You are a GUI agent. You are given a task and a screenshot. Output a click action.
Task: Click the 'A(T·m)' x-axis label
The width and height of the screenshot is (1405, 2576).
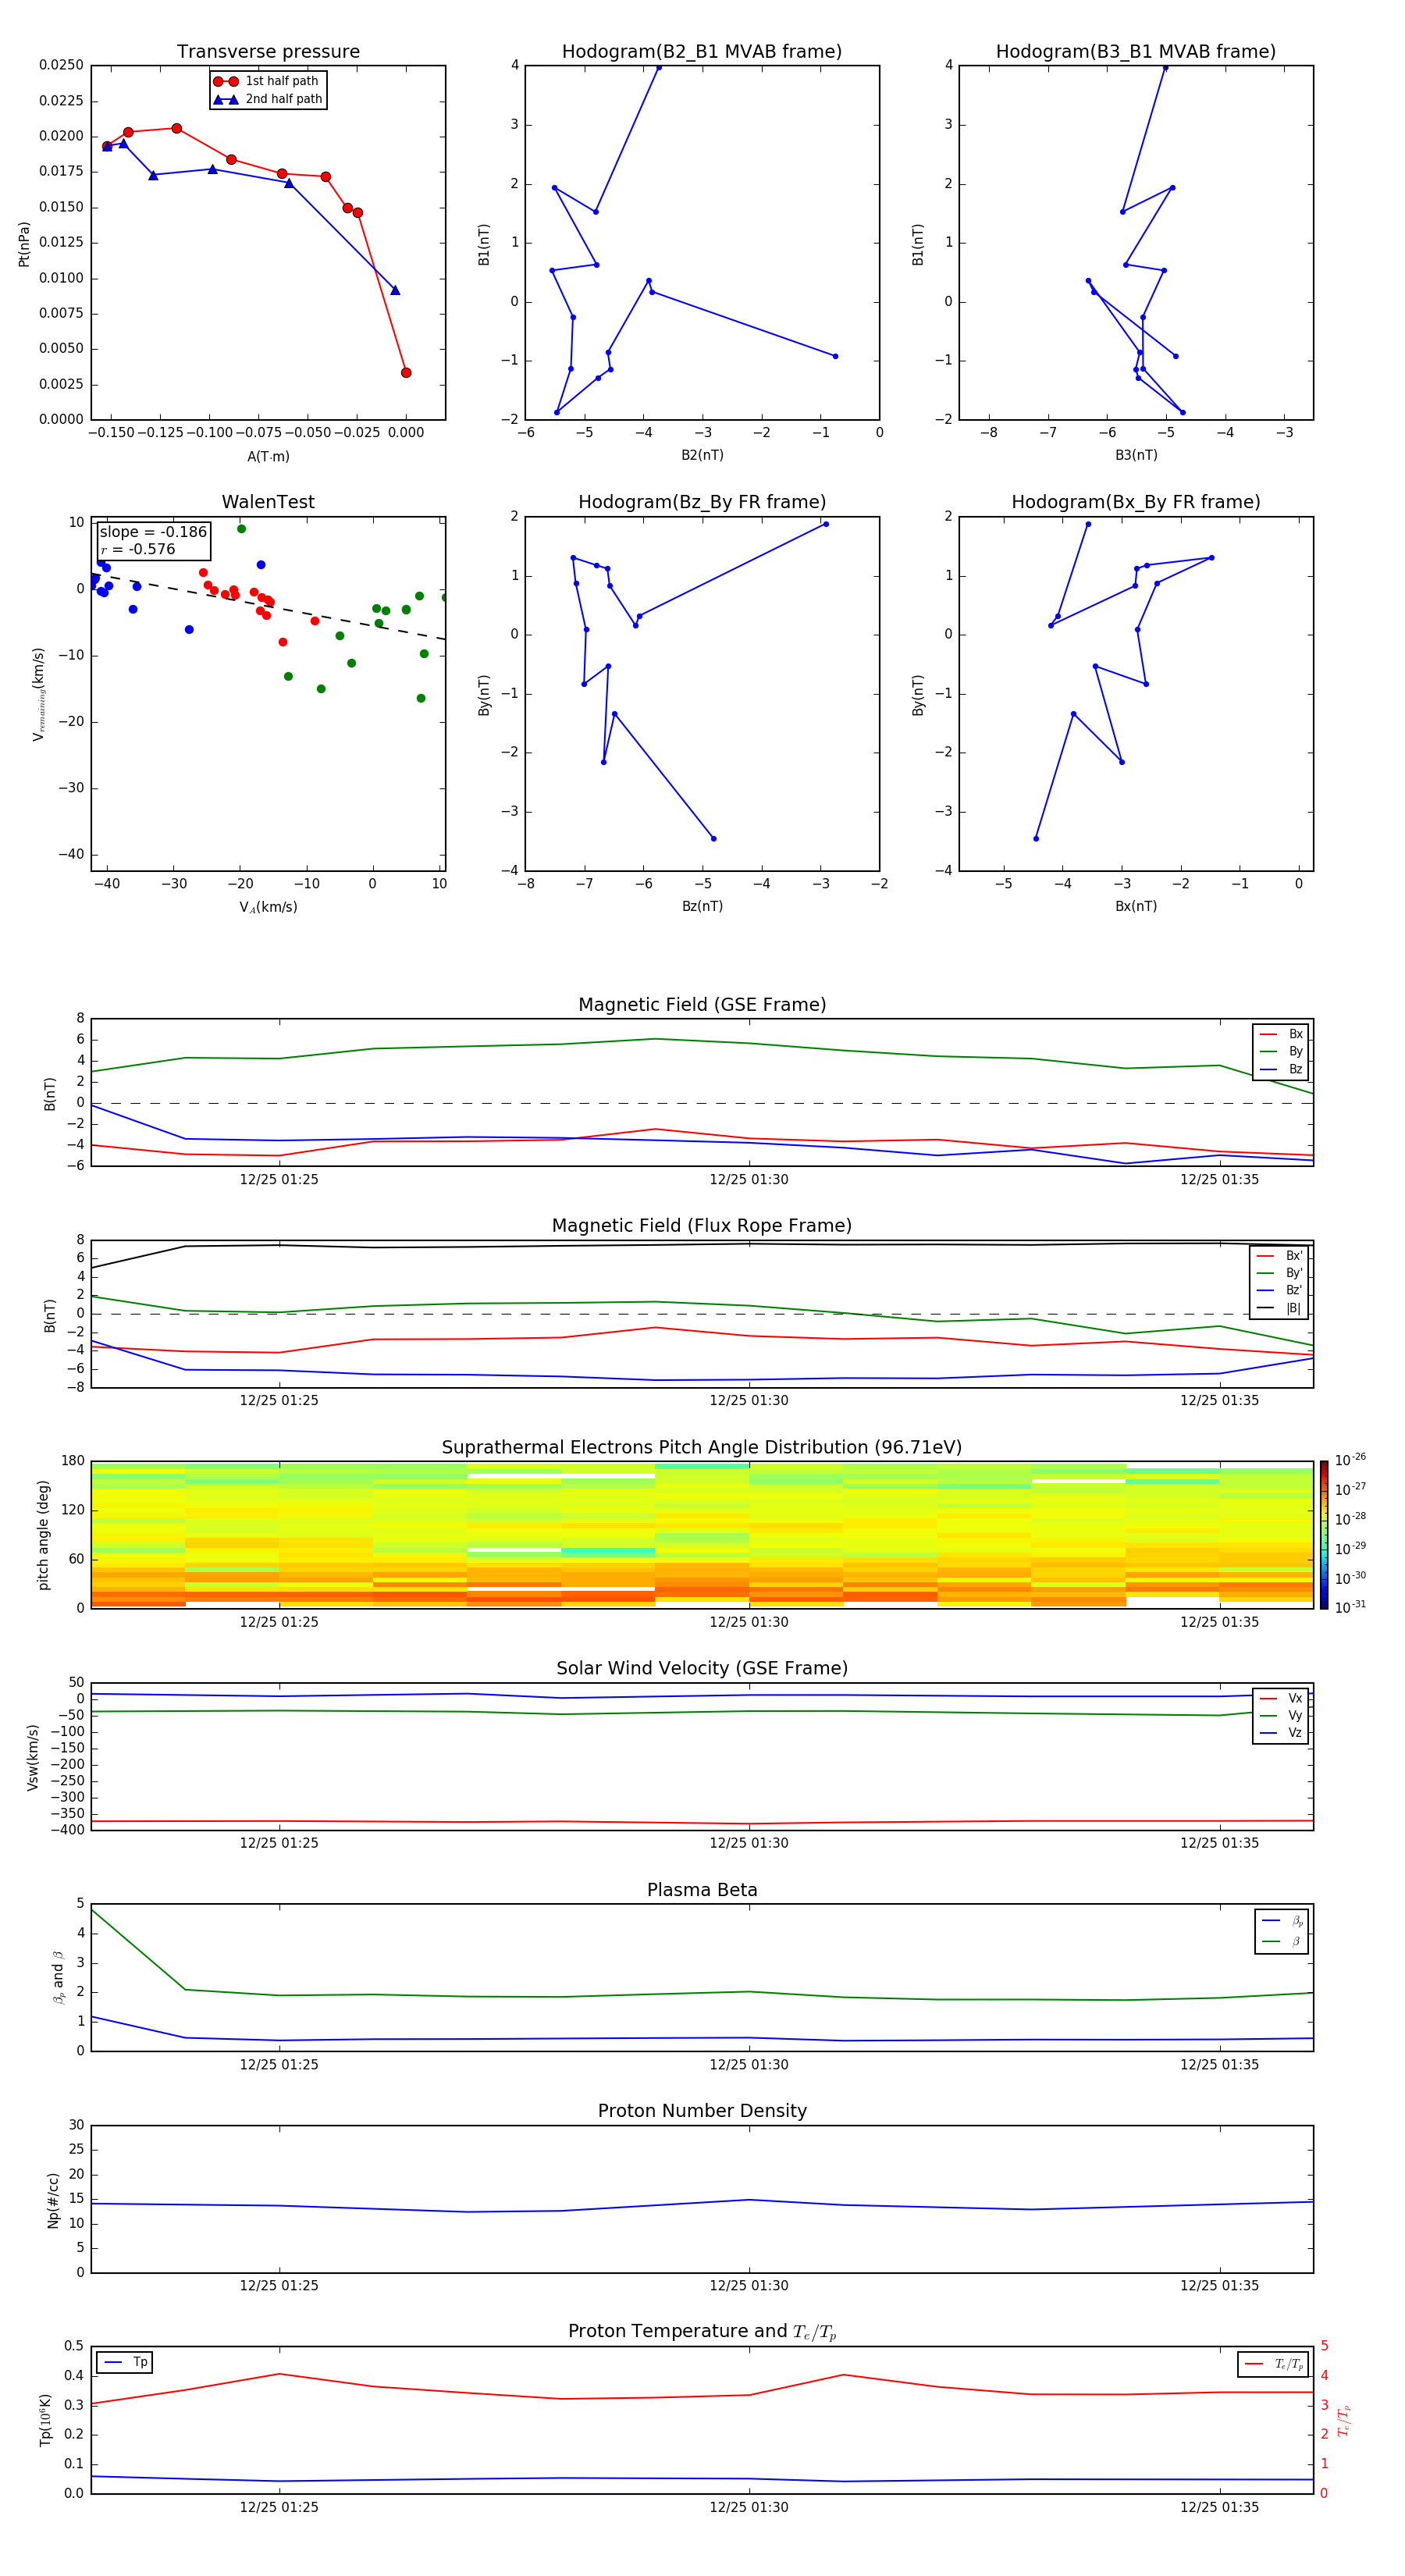268,457
